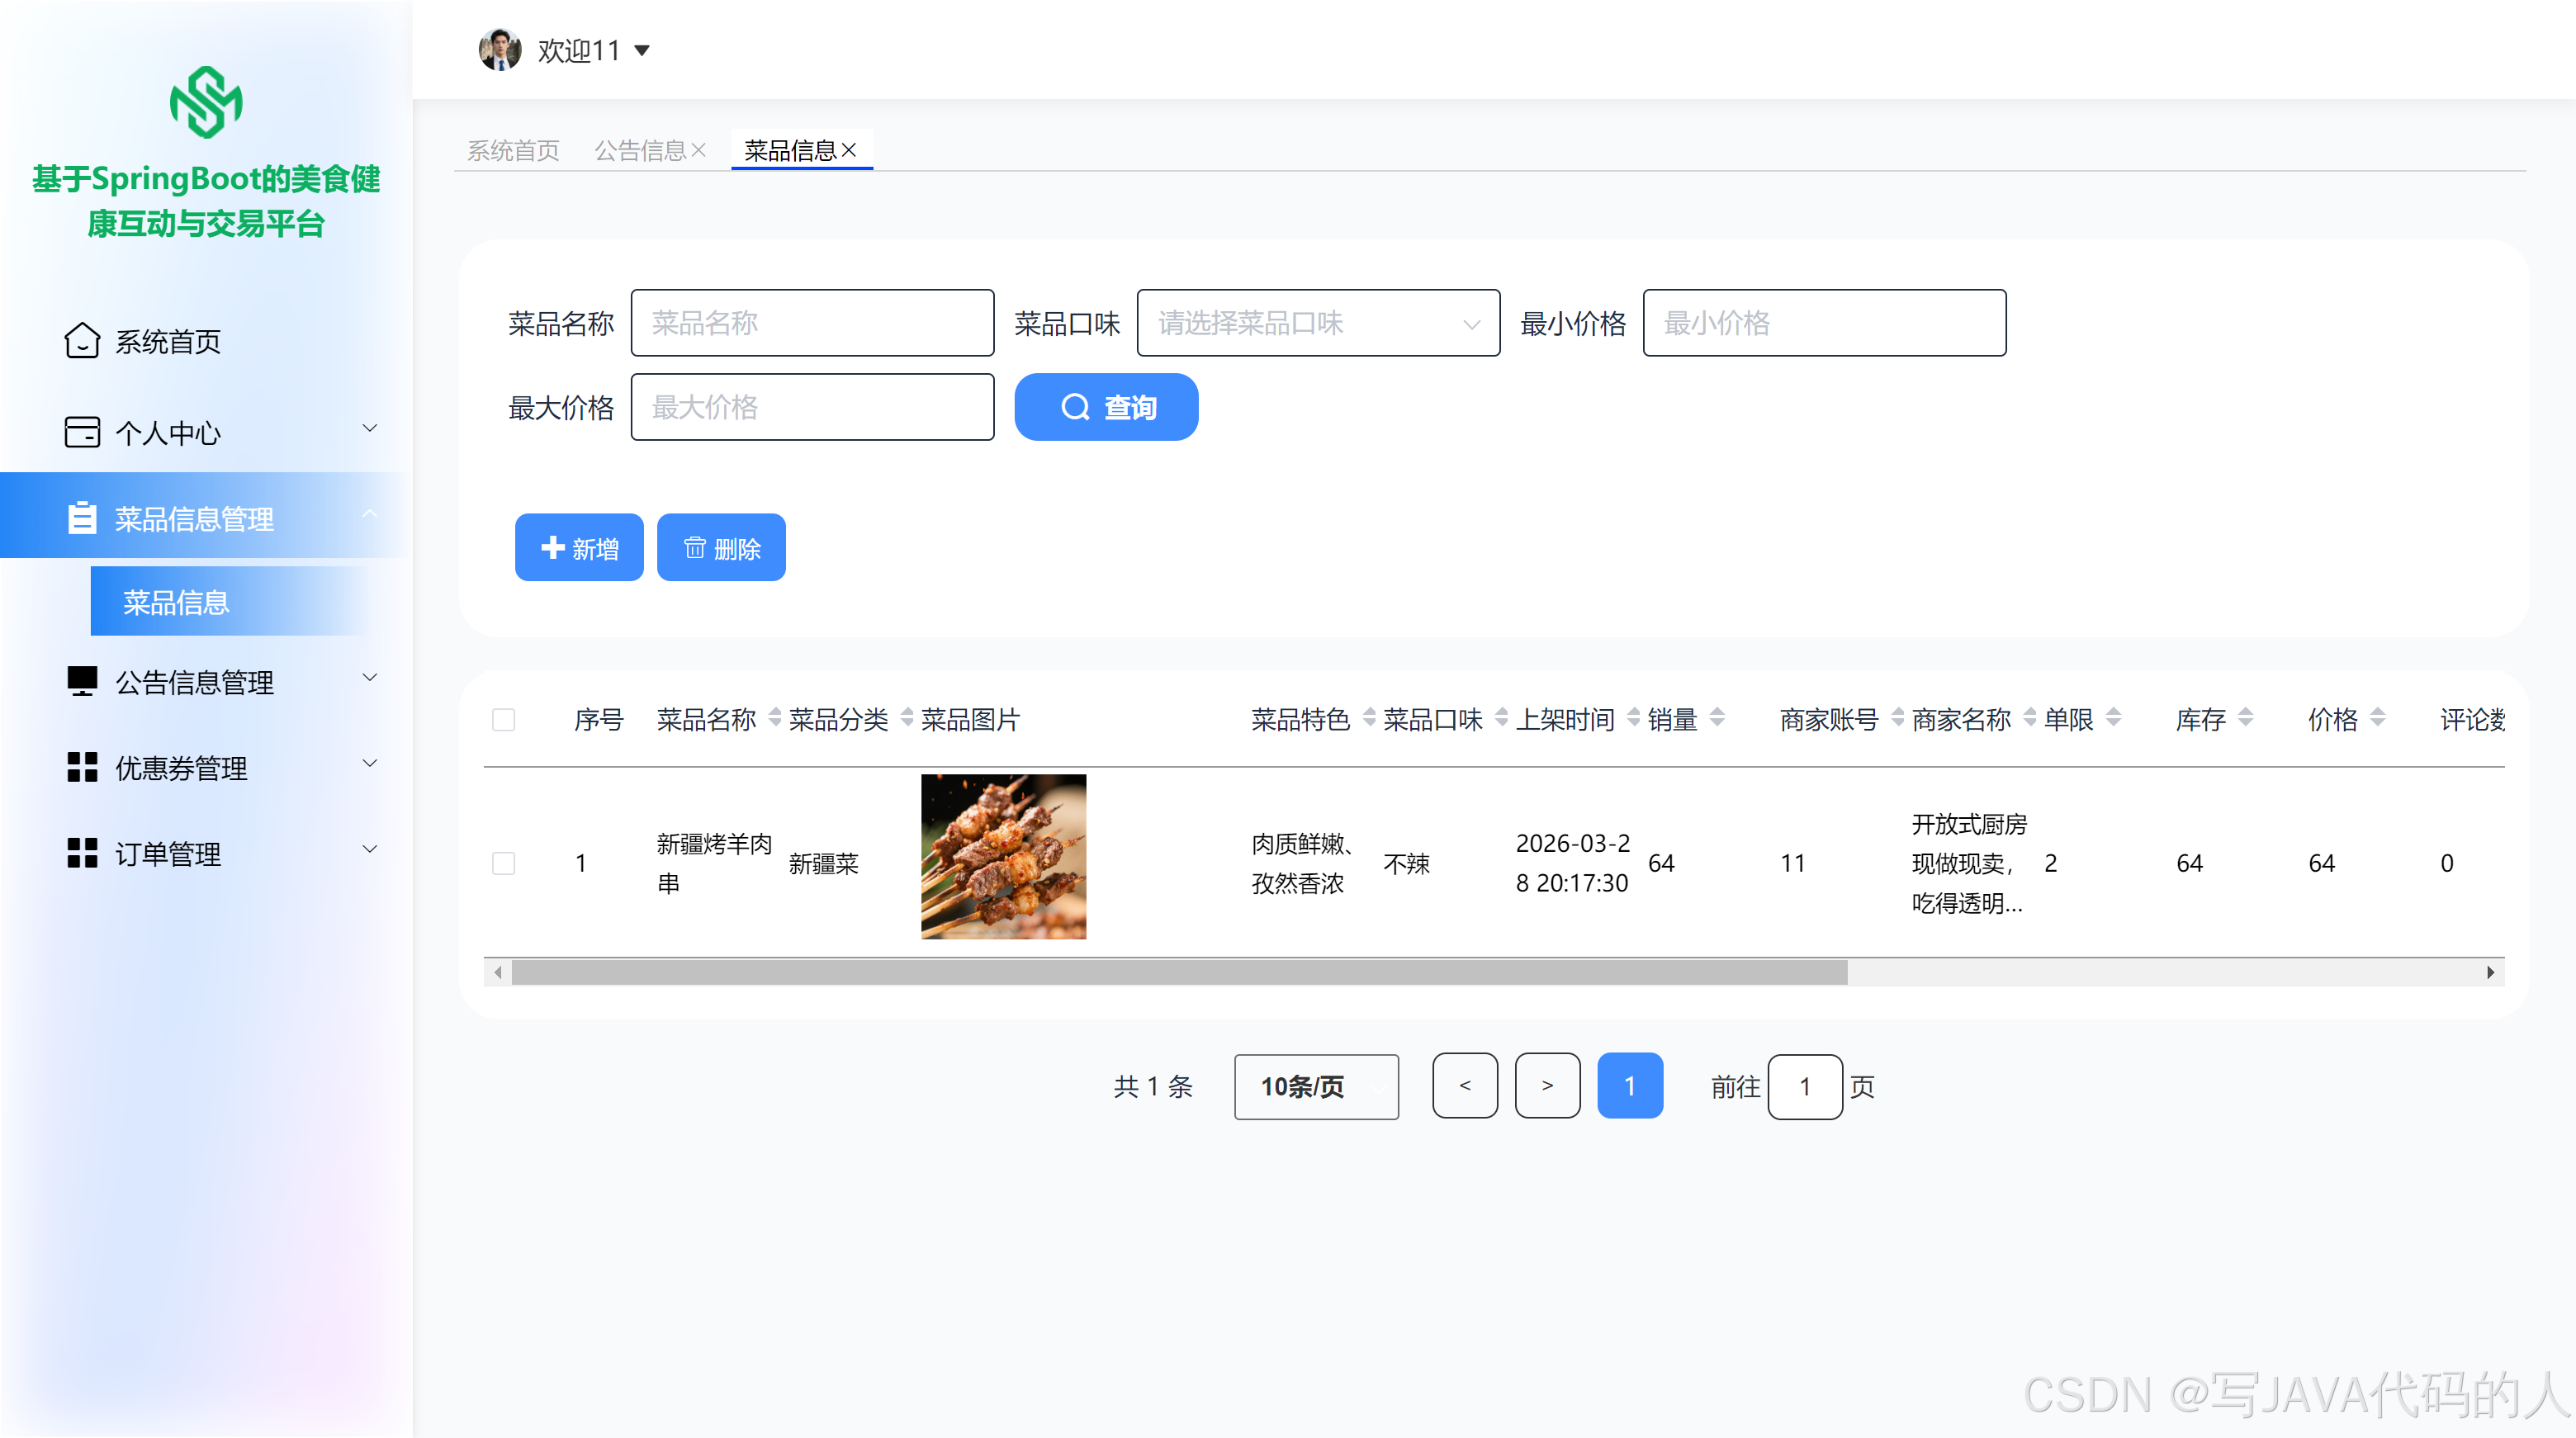Click the 个人中心 card icon
Image resolution: width=2576 pixels, height=1438 pixels.
click(82, 432)
